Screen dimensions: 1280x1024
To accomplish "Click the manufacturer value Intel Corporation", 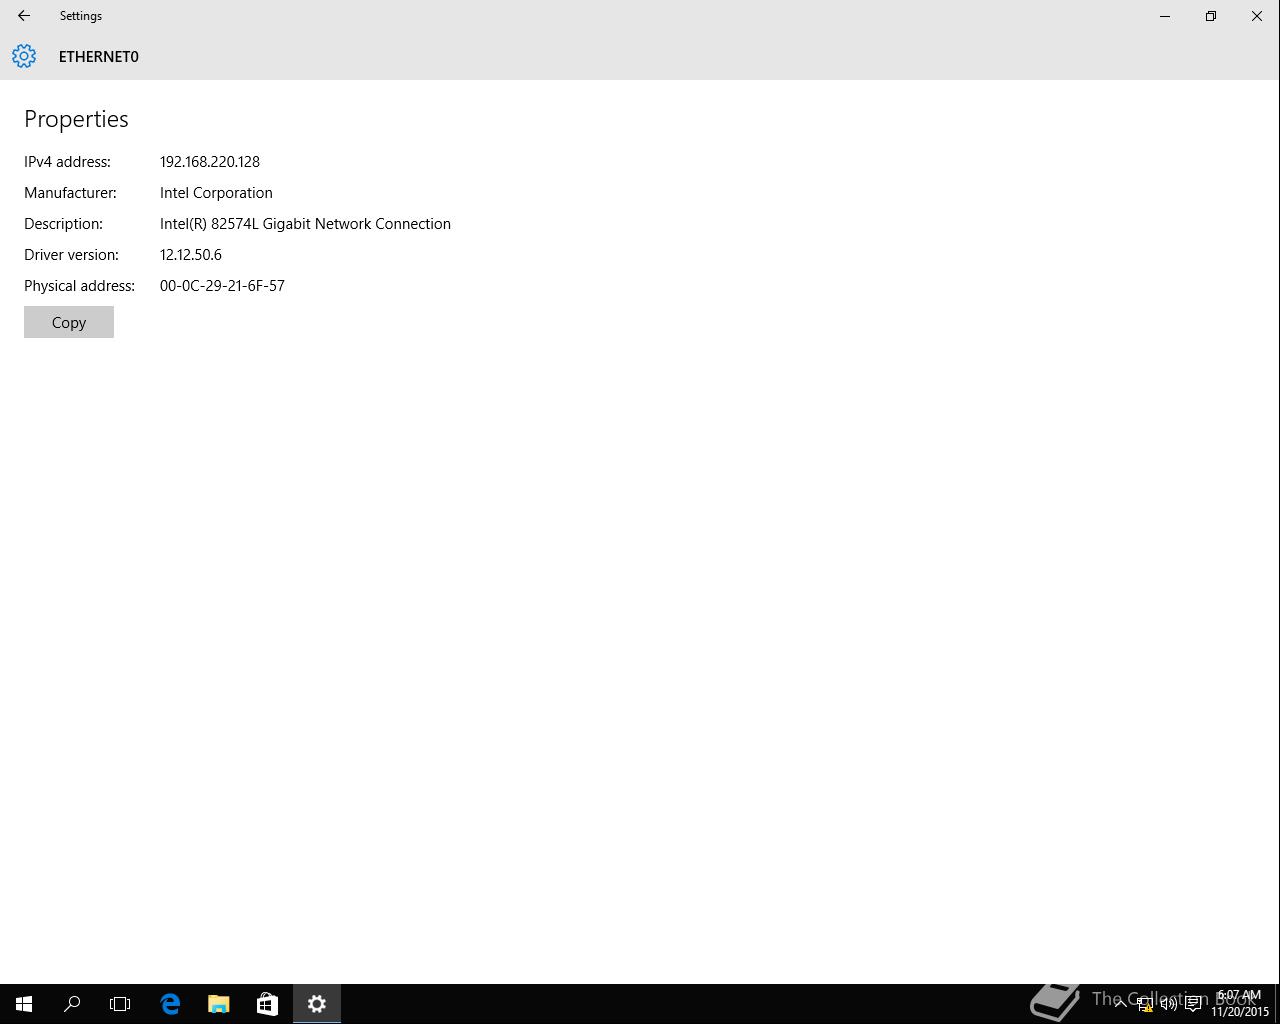I will 216,192.
